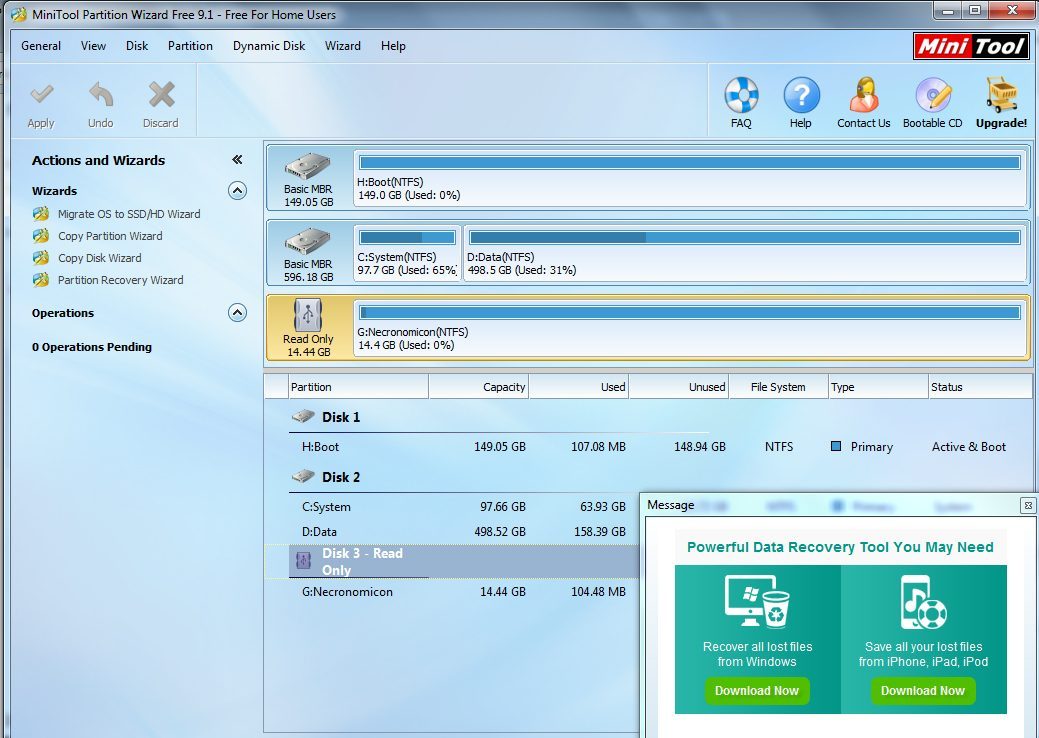Launch the Copy Disk Wizard link
Screen dimensions: 1039x738
pos(99,258)
